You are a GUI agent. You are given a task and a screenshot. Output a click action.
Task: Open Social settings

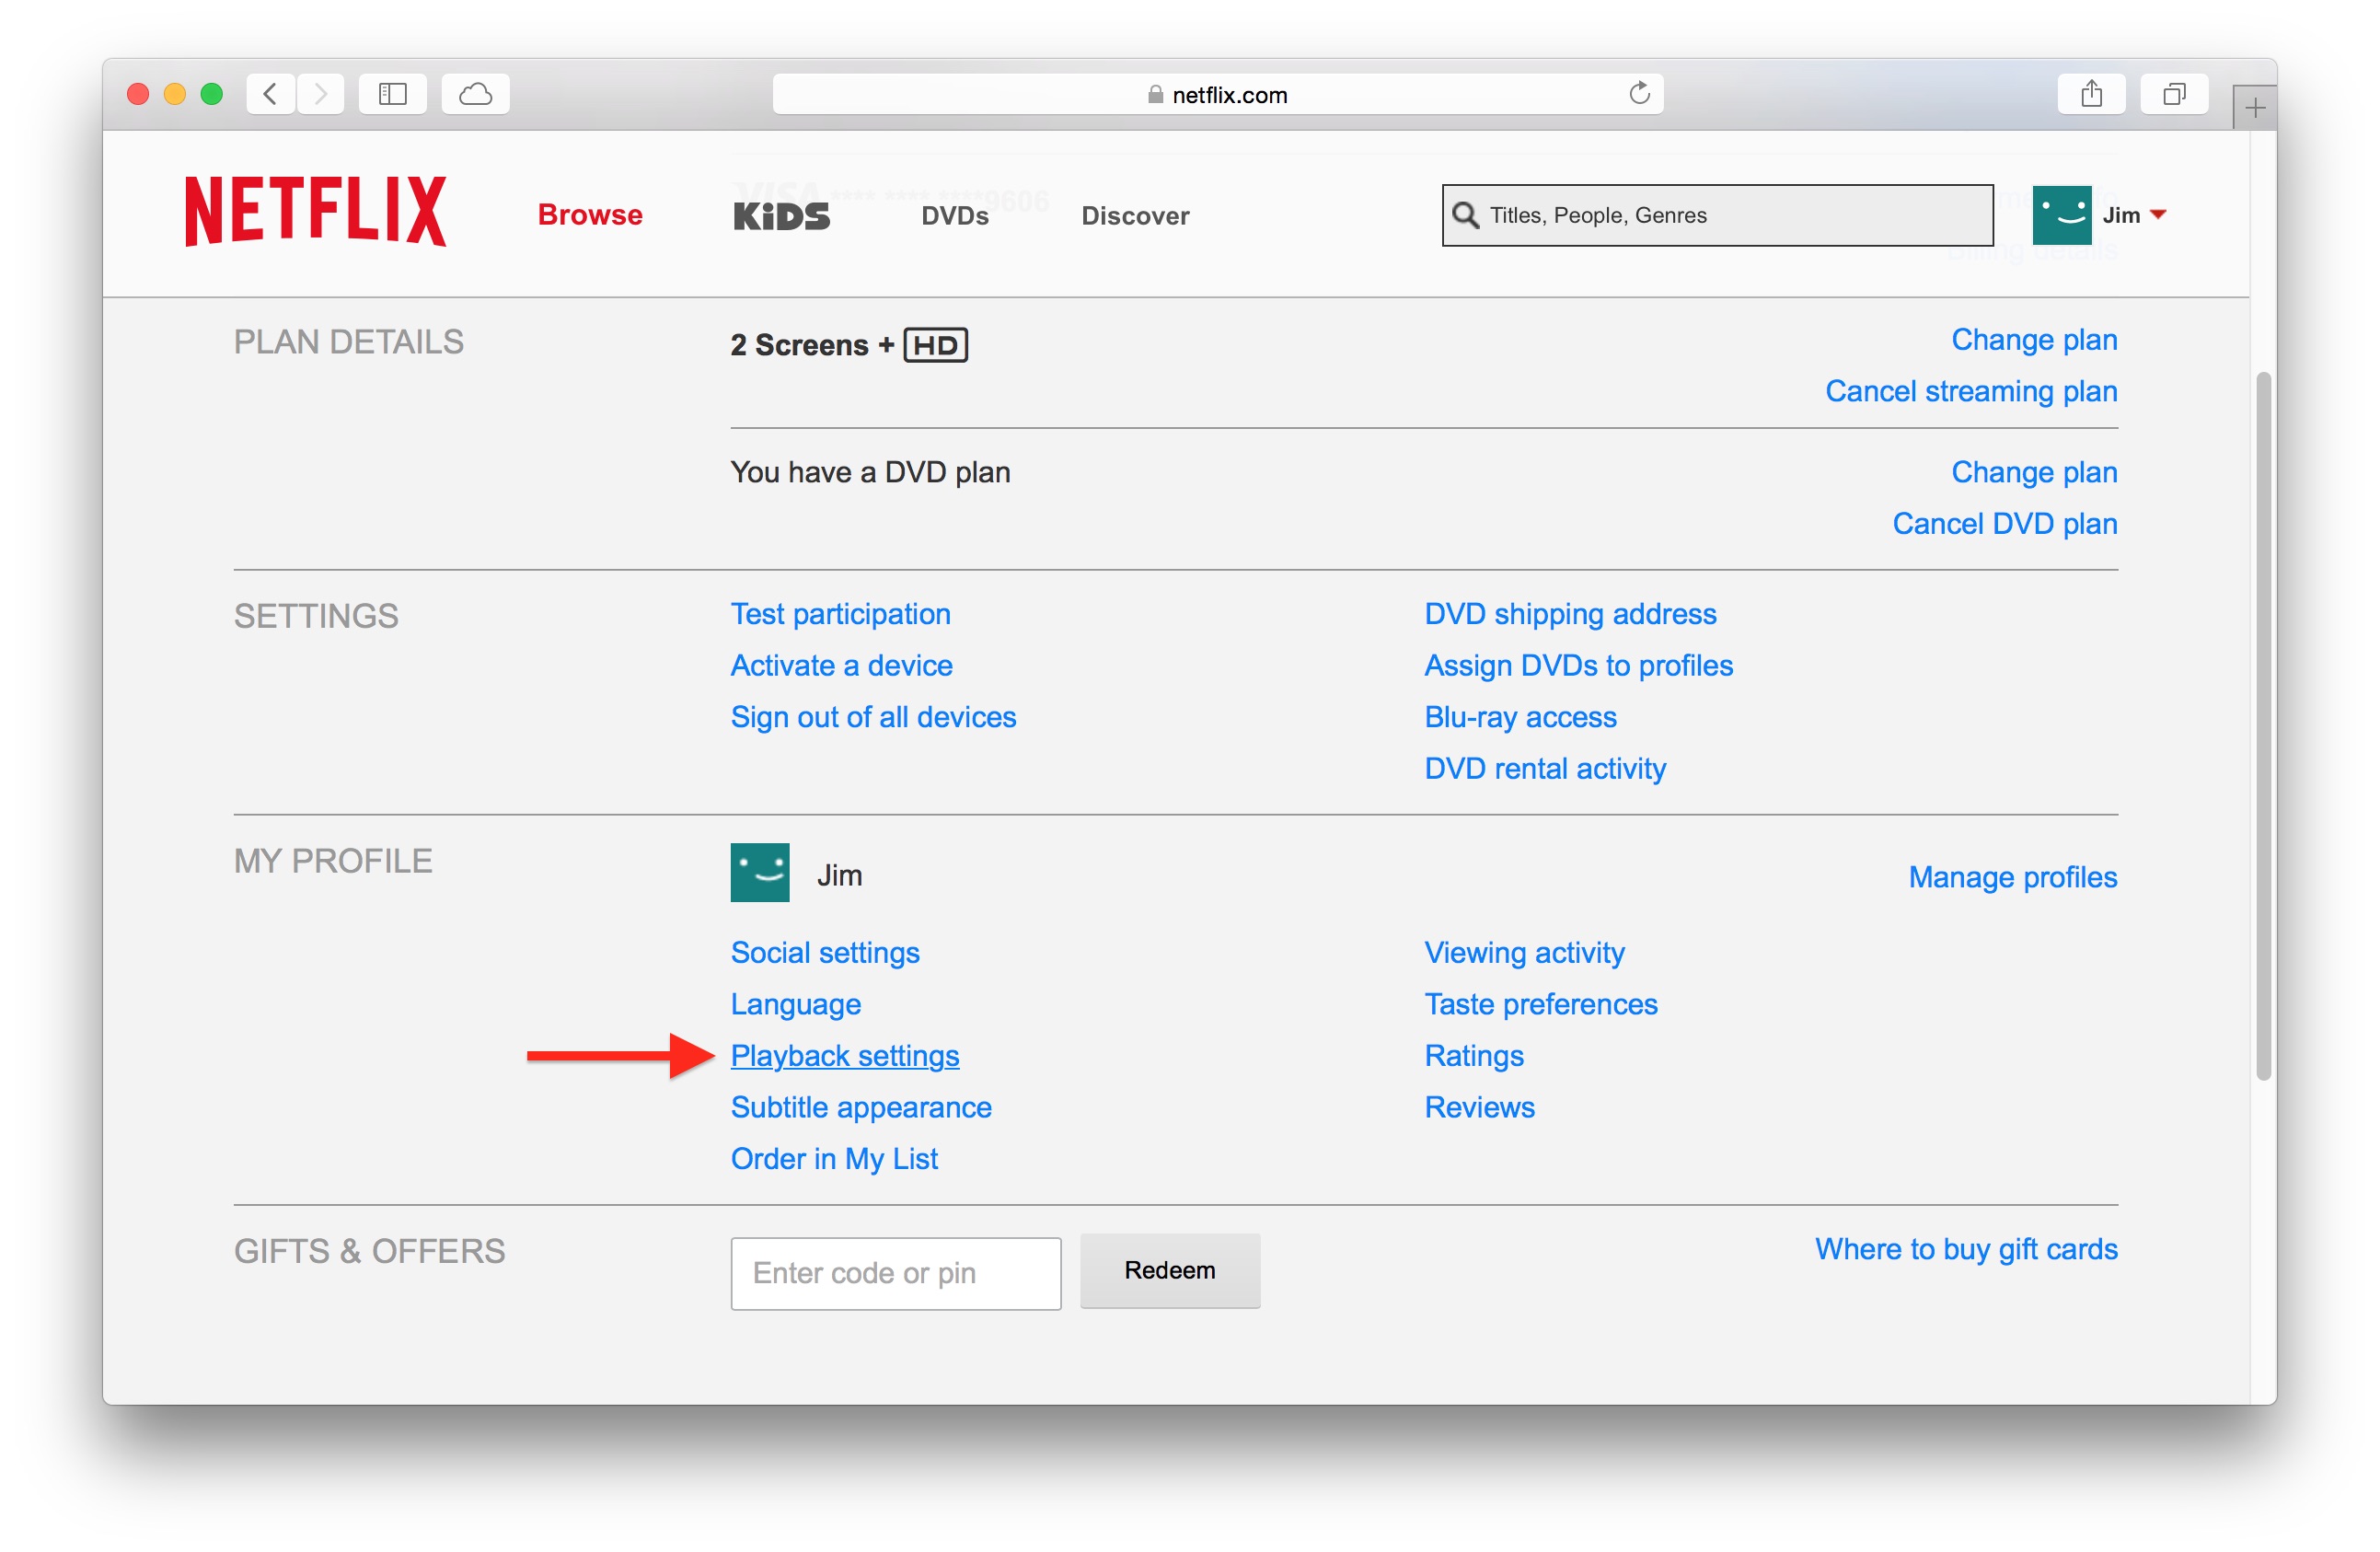[x=825, y=952]
